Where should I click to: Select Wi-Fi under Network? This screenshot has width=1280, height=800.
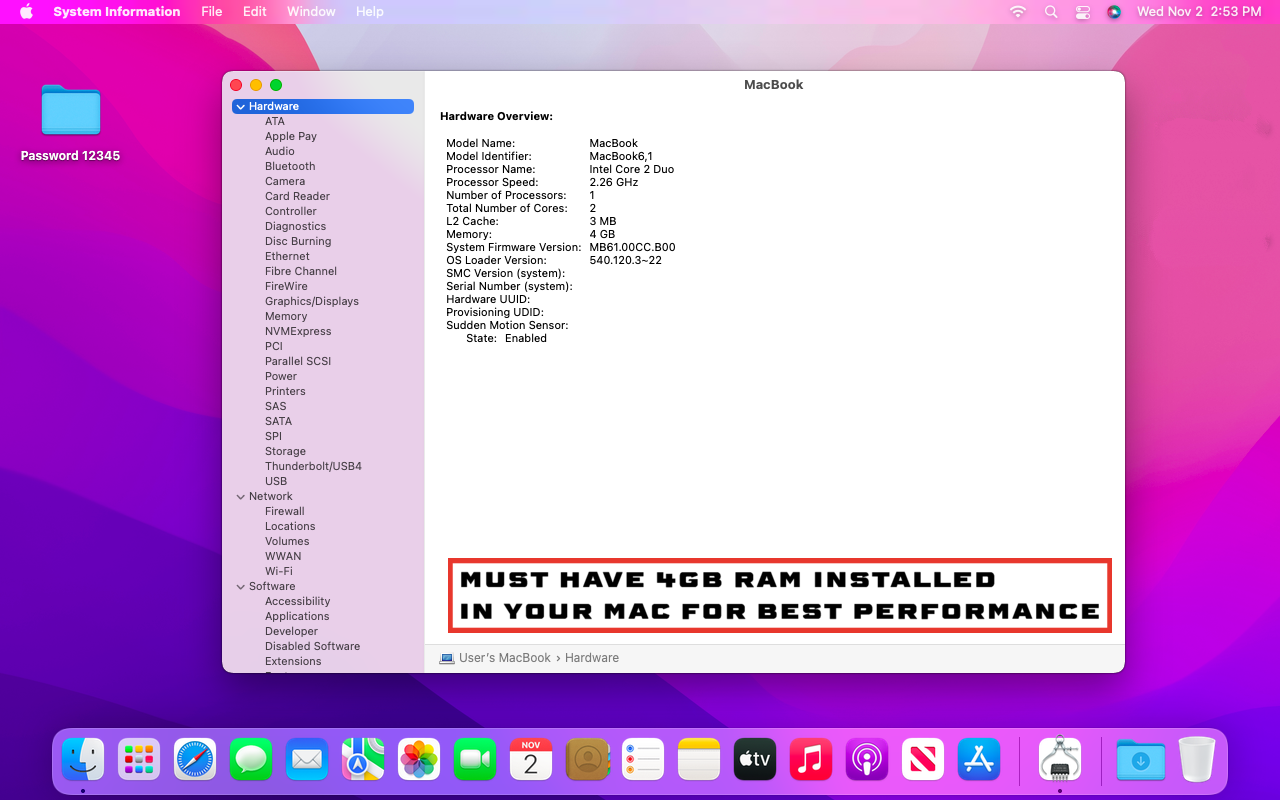click(279, 571)
